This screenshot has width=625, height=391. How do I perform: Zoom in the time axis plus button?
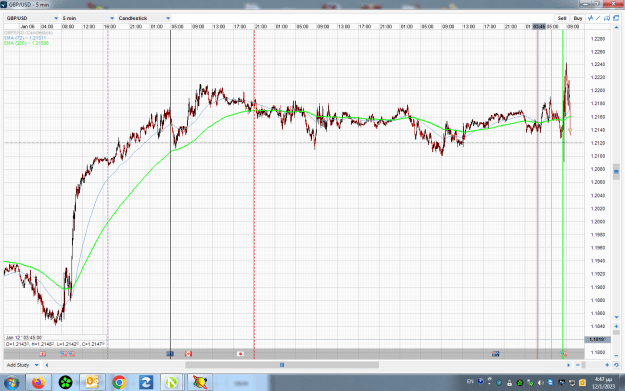(x=607, y=365)
